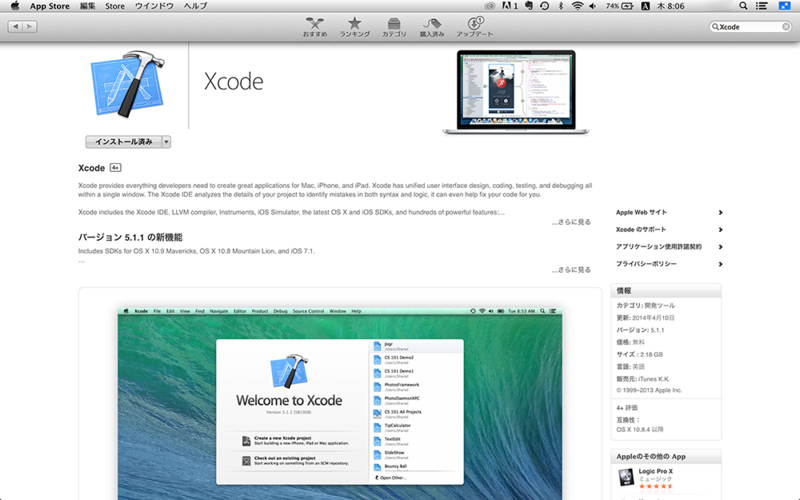This screenshot has height=500, width=800.
Task: Click the chevron next to Xcode のサポート
Action: (x=720, y=230)
